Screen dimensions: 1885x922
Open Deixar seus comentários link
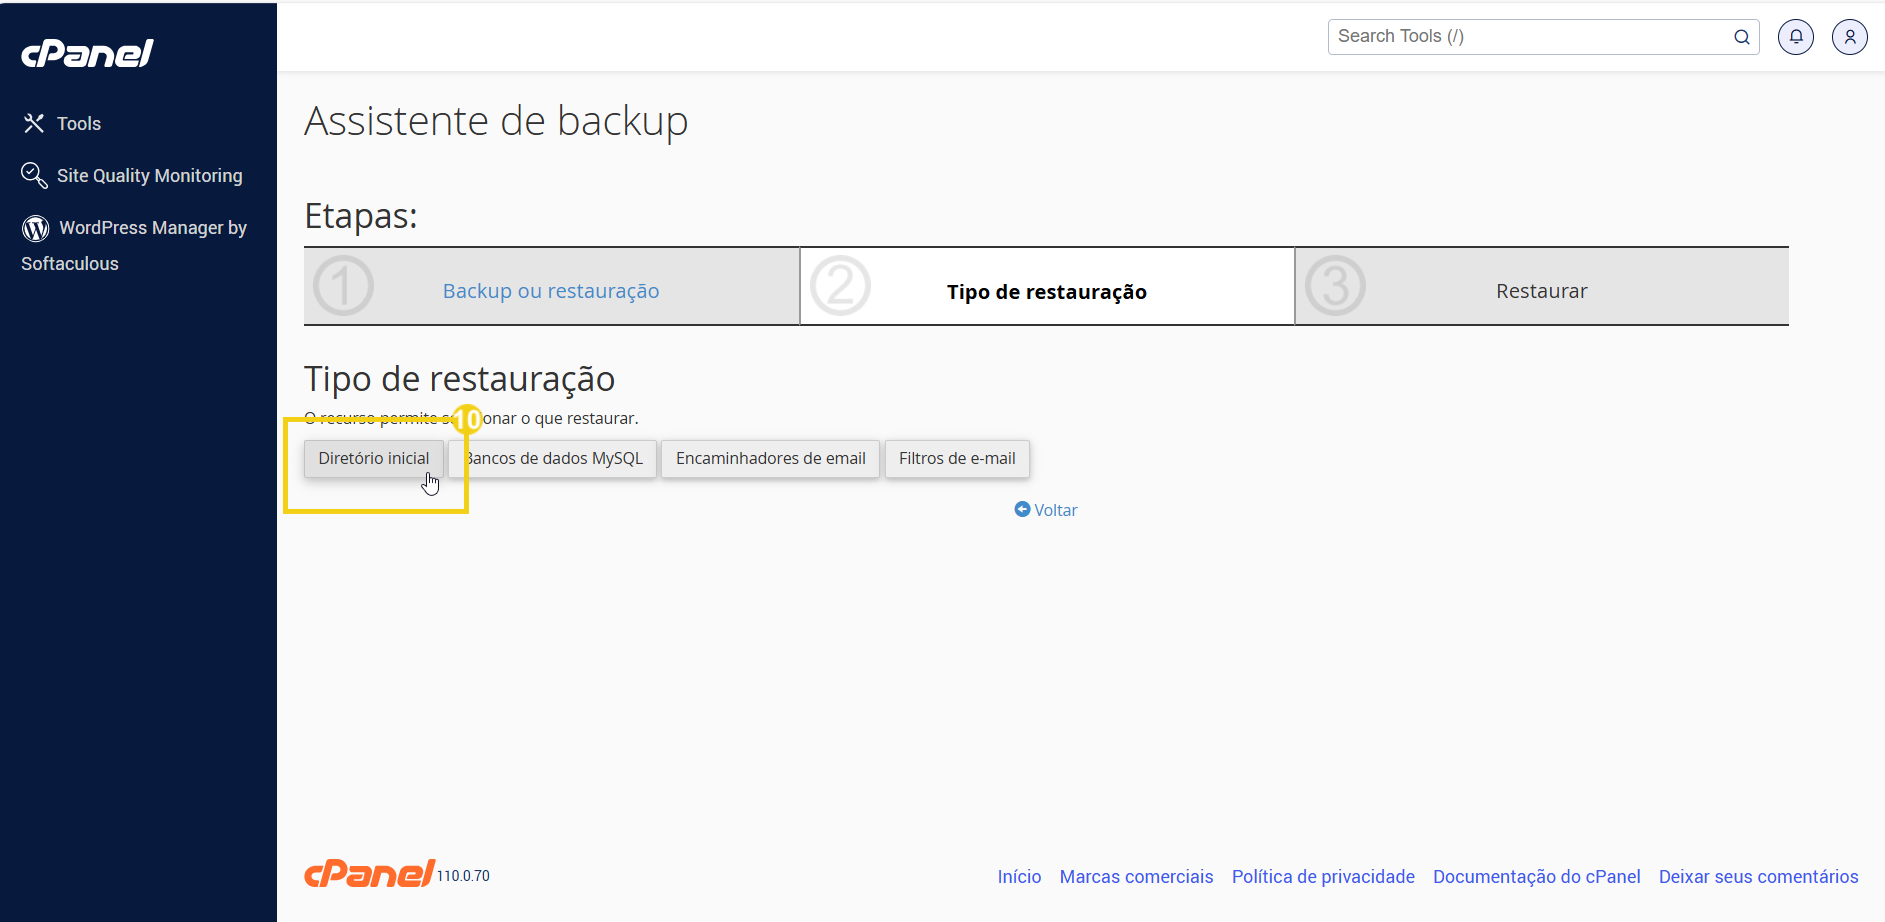(x=1758, y=876)
